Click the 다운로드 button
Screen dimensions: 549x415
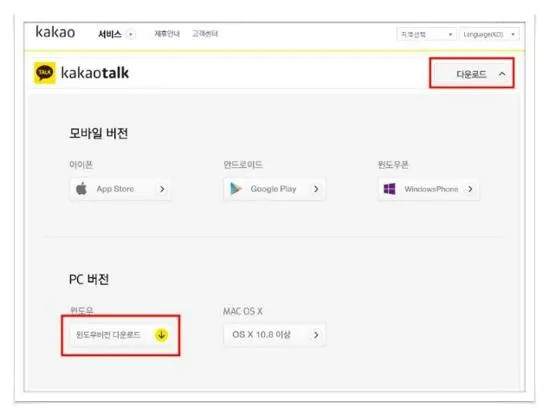472,73
